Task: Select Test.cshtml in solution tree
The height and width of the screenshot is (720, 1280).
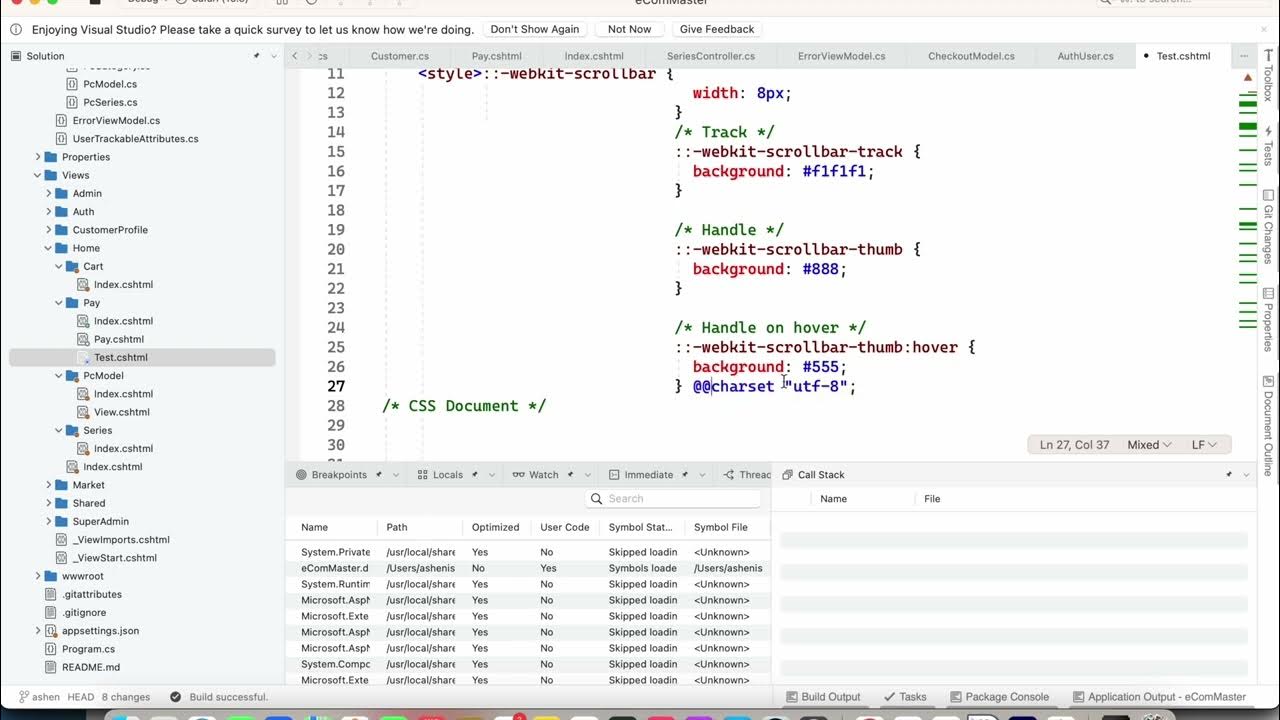Action: coord(120,357)
